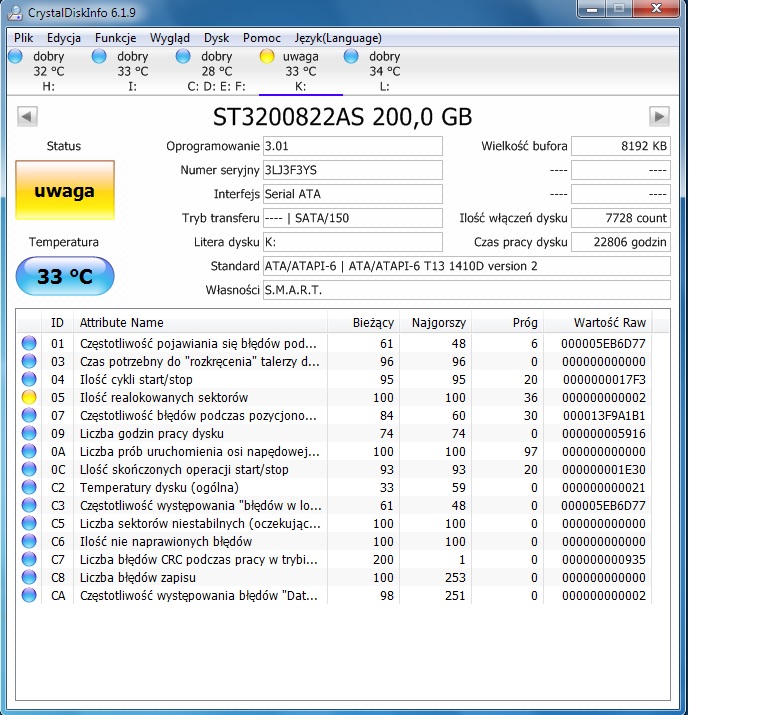Click status dot for attribute 0A
This screenshot has height=715, width=768.
pyautogui.click(x=29, y=451)
